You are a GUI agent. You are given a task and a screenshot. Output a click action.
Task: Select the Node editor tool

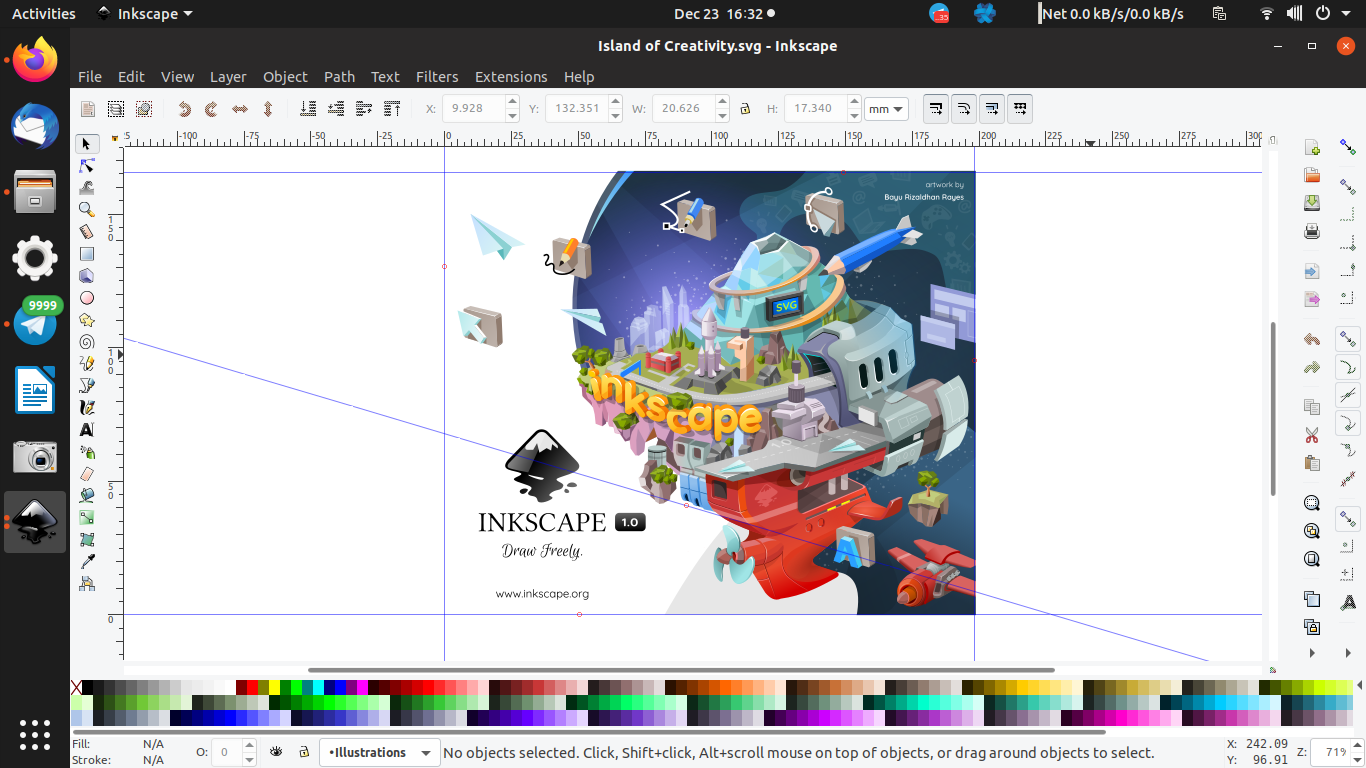point(87,165)
